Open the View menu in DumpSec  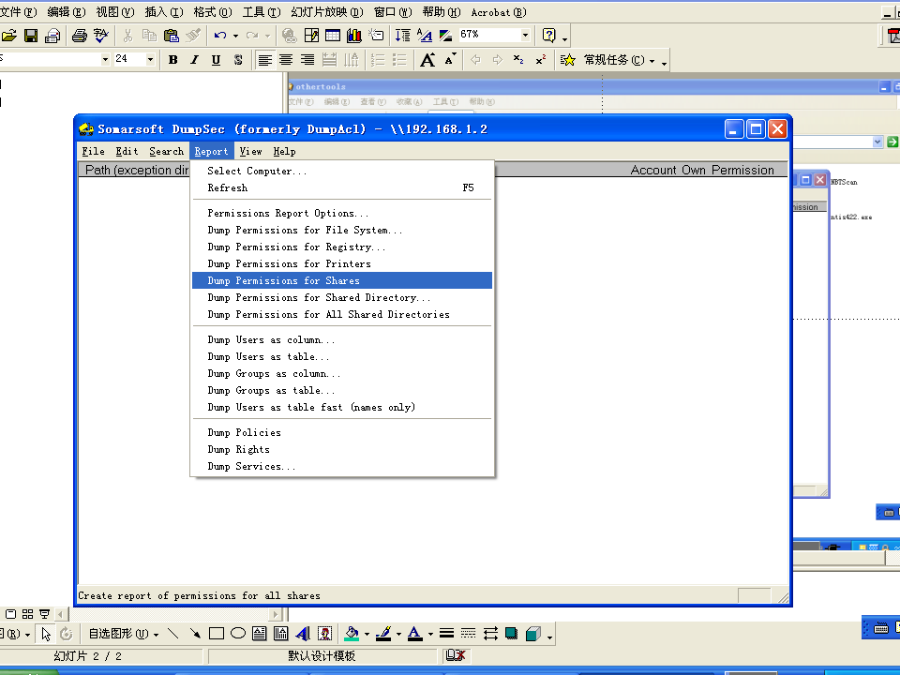(x=251, y=152)
